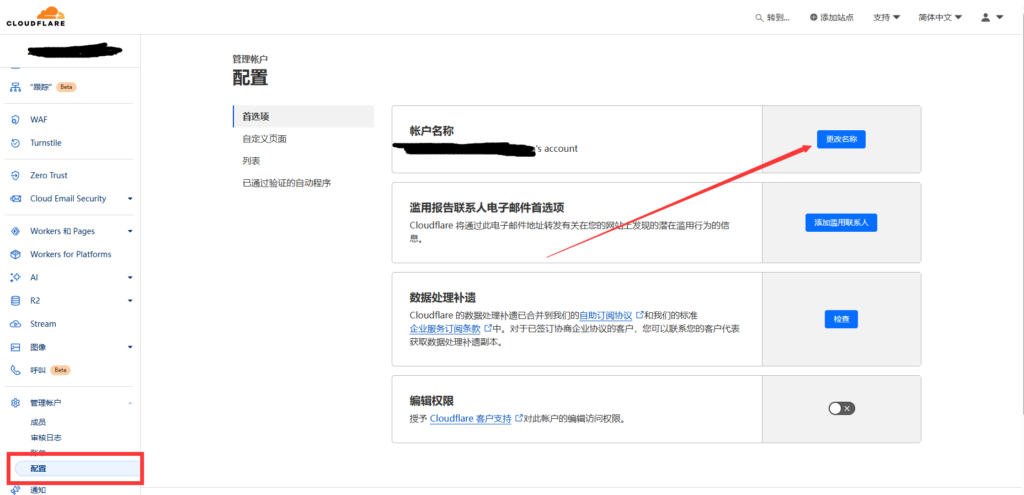Expand the Cloud Email Security arrow
This screenshot has width=1024, height=495.
tap(130, 199)
